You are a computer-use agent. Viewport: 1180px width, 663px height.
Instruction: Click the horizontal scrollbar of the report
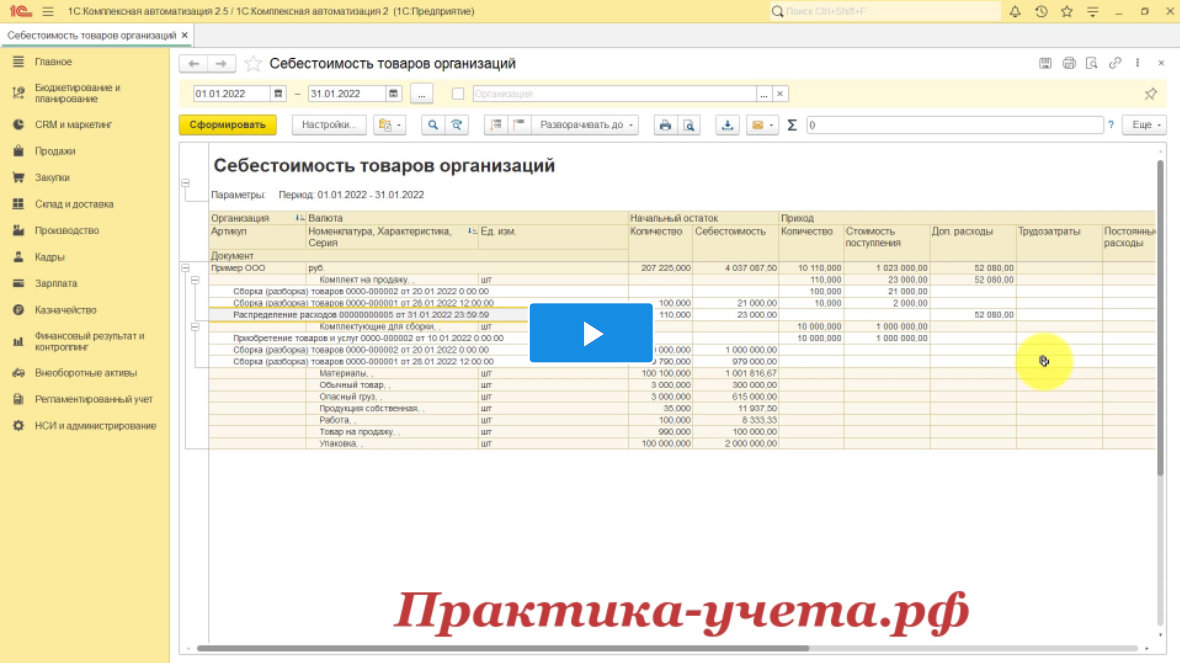pos(503,648)
